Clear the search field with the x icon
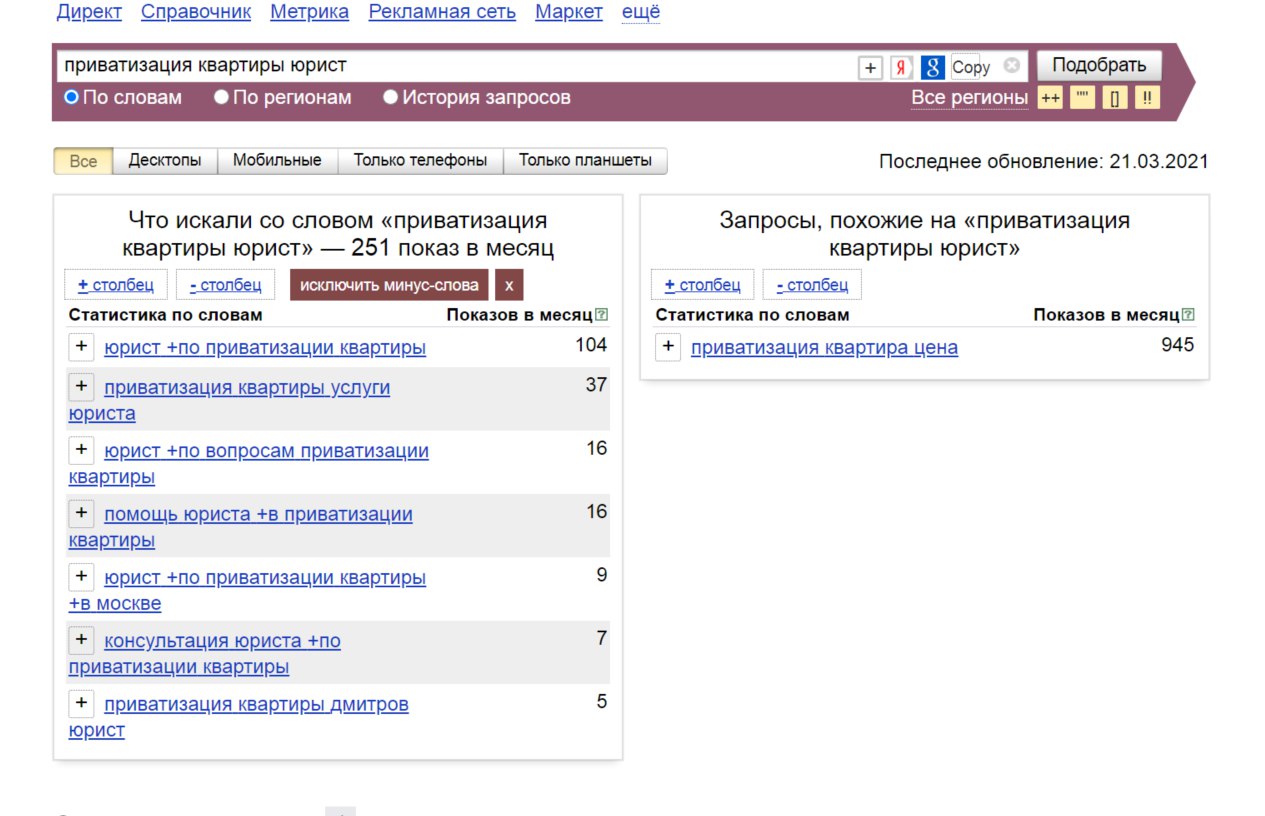 (x=1012, y=65)
